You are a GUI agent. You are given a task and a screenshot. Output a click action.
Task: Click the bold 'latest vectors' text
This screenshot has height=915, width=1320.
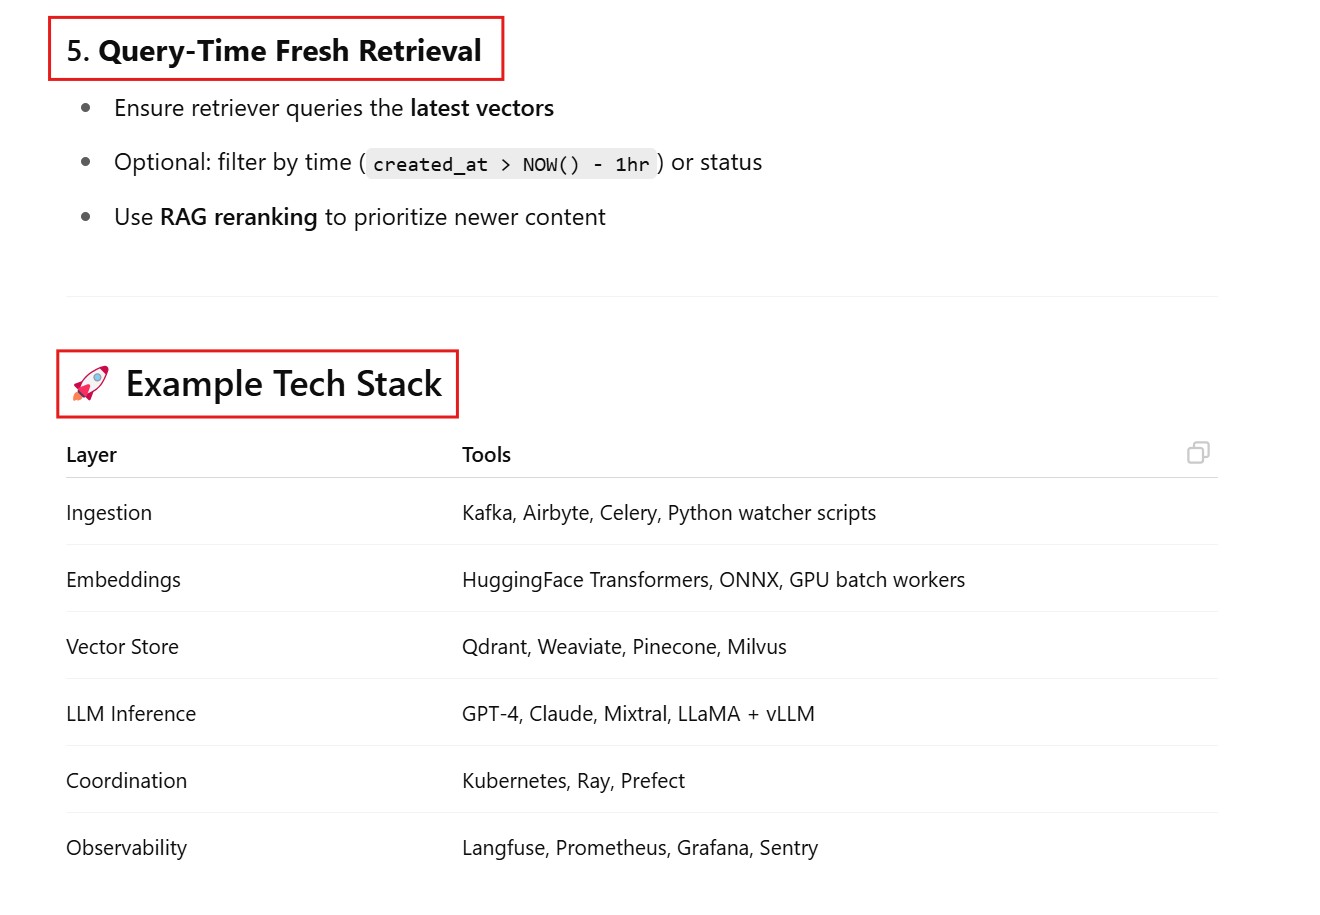pyautogui.click(x=481, y=108)
